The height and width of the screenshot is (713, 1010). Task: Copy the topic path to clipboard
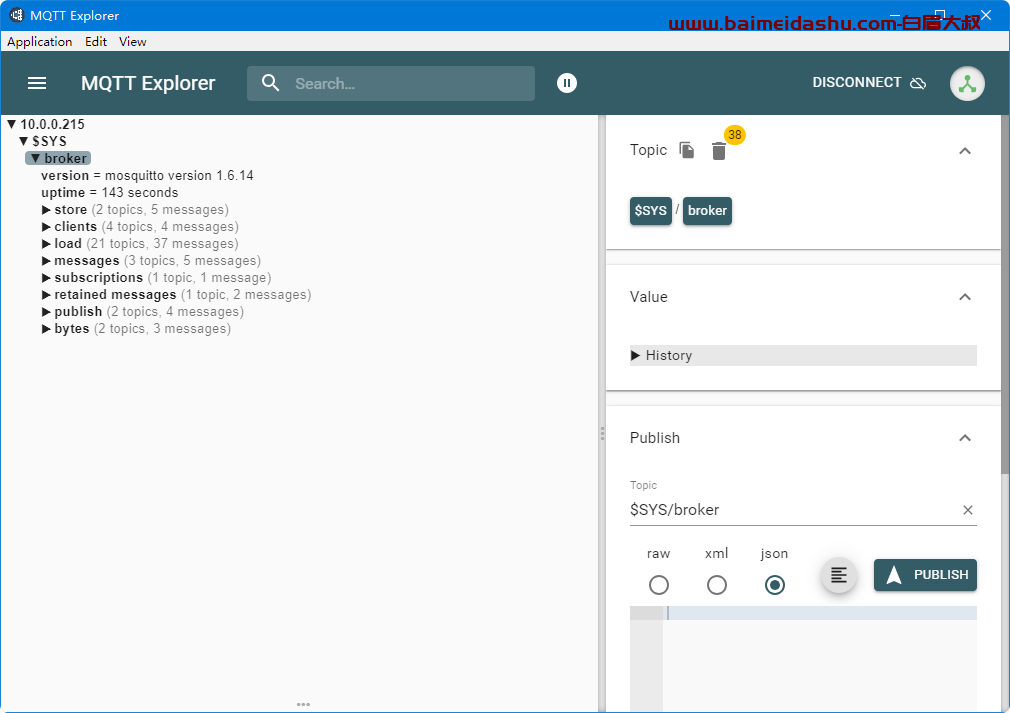click(x=687, y=150)
